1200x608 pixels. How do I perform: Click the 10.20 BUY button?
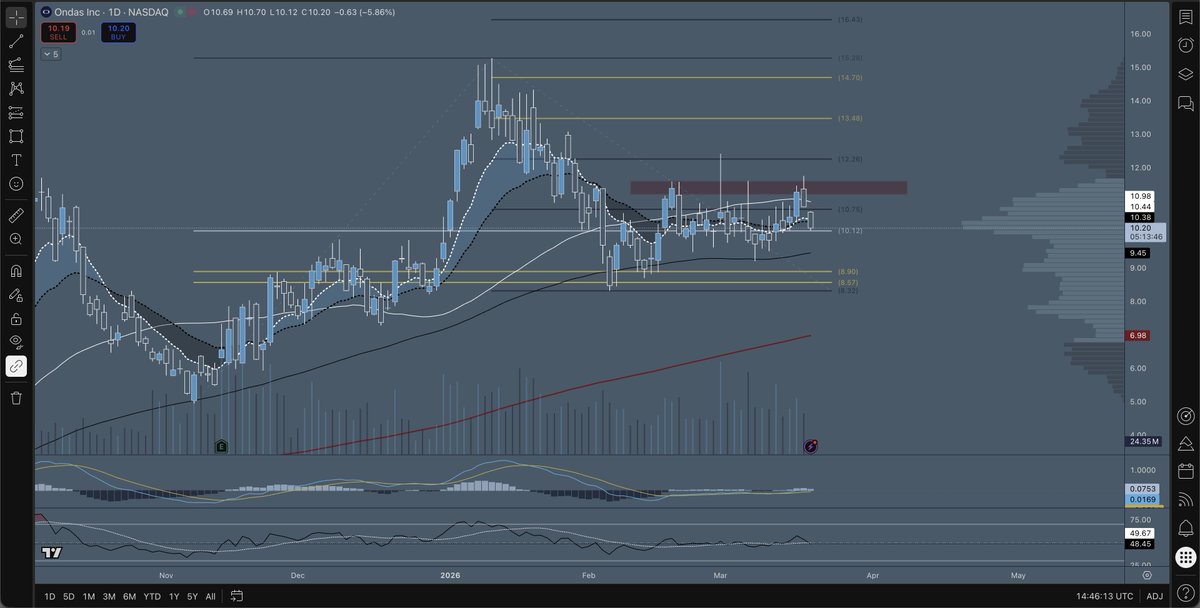[118, 32]
